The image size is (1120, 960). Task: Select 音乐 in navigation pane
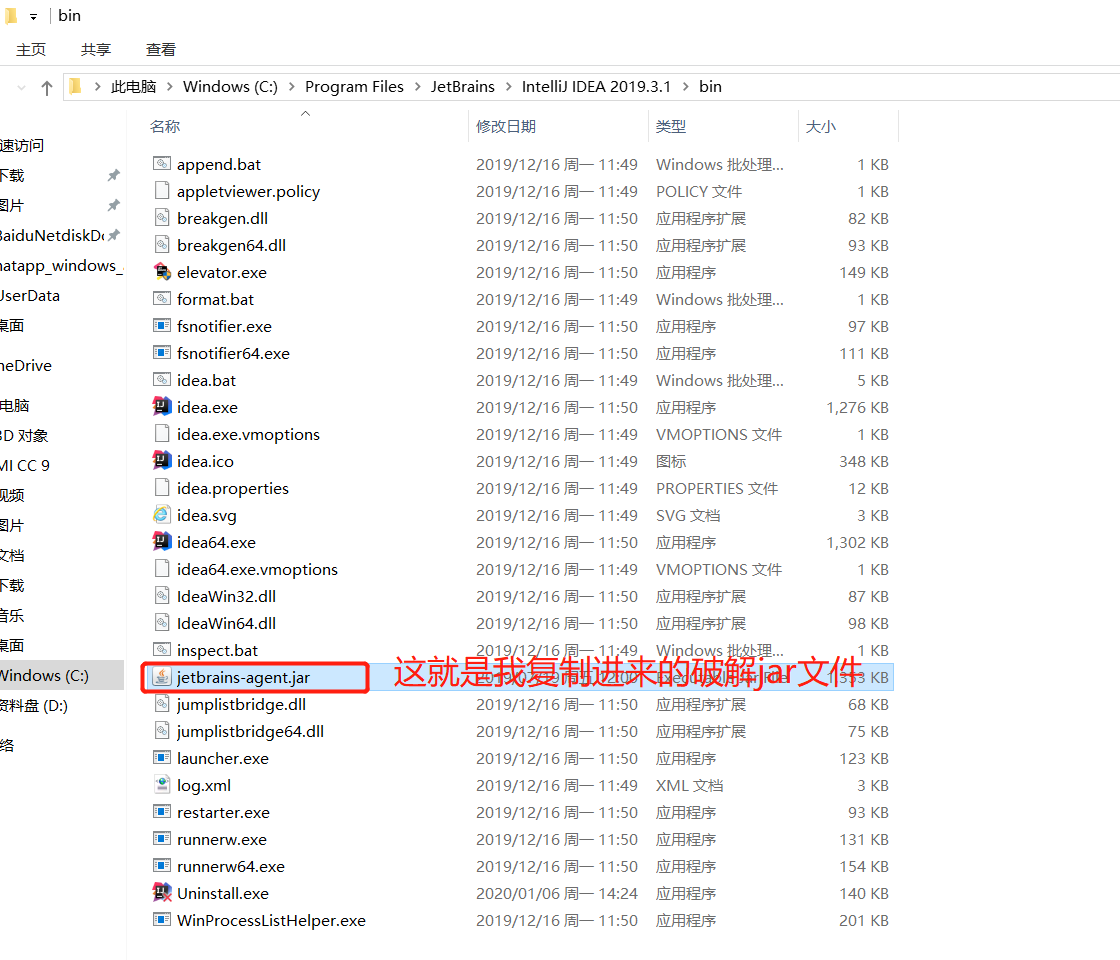[x=12, y=615]
